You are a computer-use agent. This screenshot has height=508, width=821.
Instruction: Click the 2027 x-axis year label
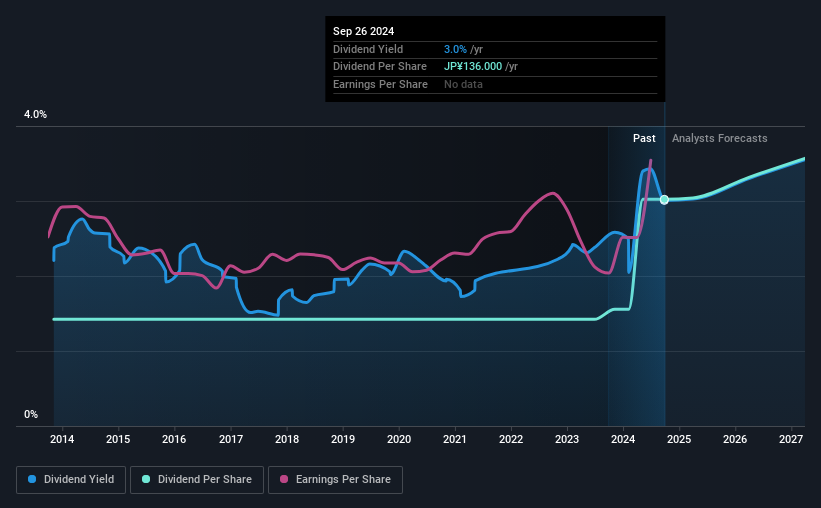point(791,439)
